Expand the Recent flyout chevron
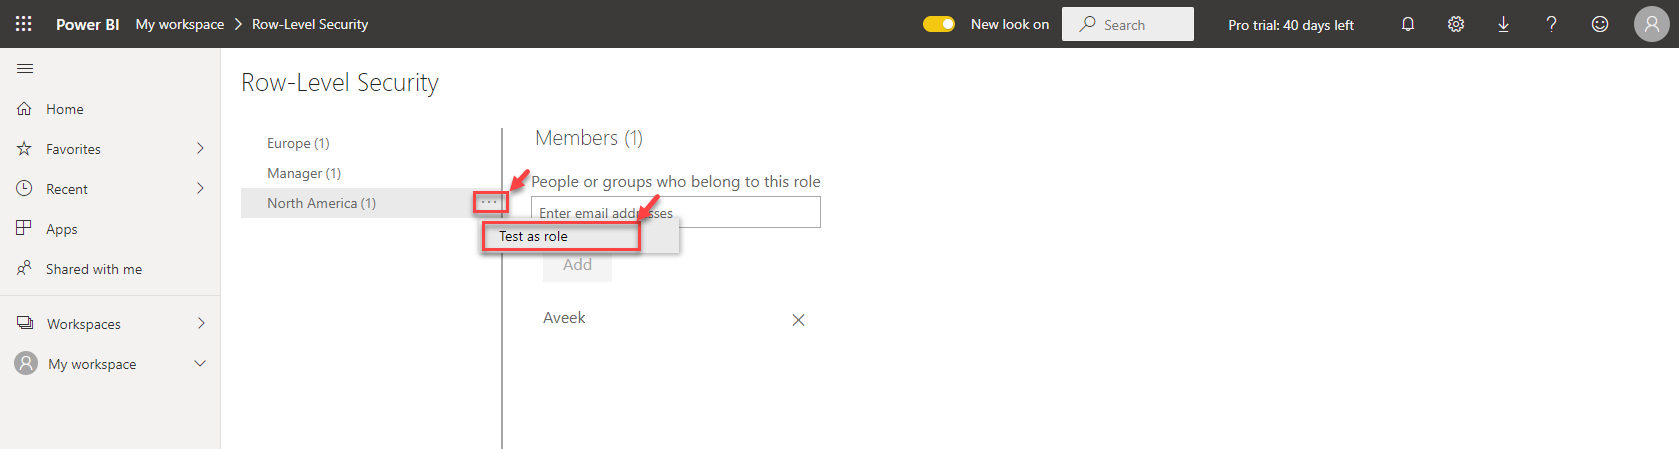Screen dimensions: 1679x449 [200, 189]
